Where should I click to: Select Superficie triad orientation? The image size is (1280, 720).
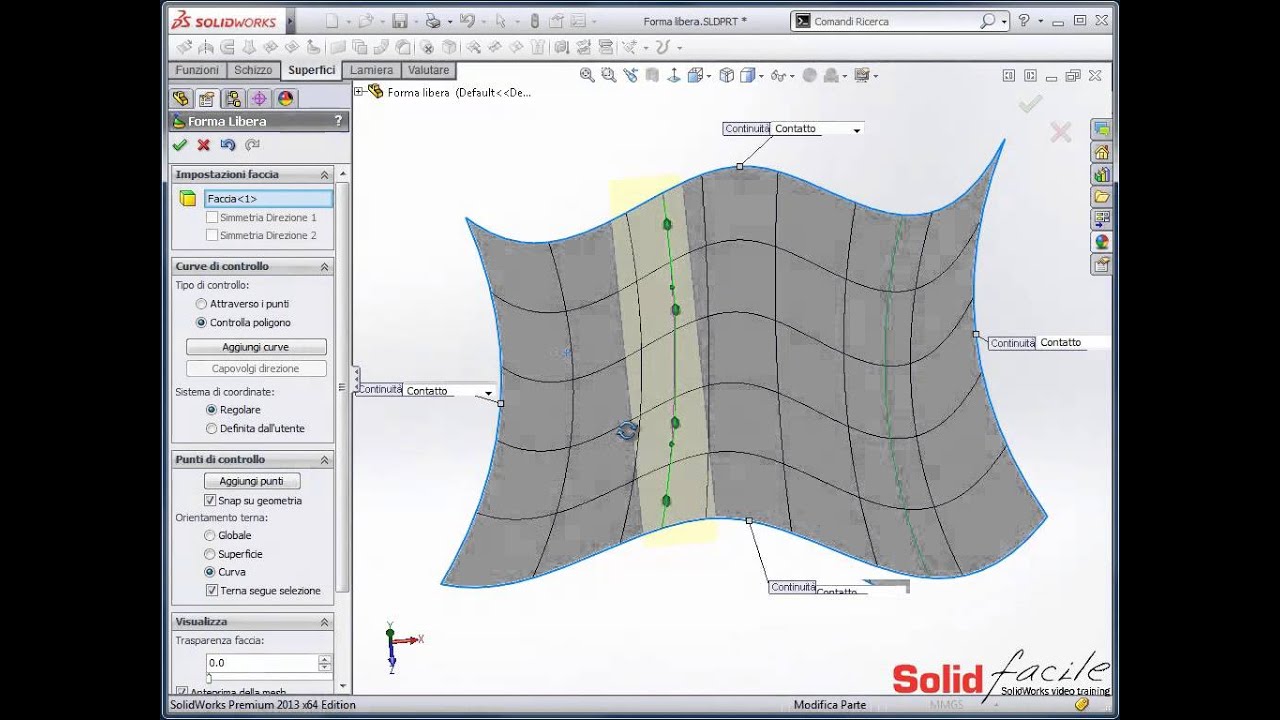coord(209,554)
